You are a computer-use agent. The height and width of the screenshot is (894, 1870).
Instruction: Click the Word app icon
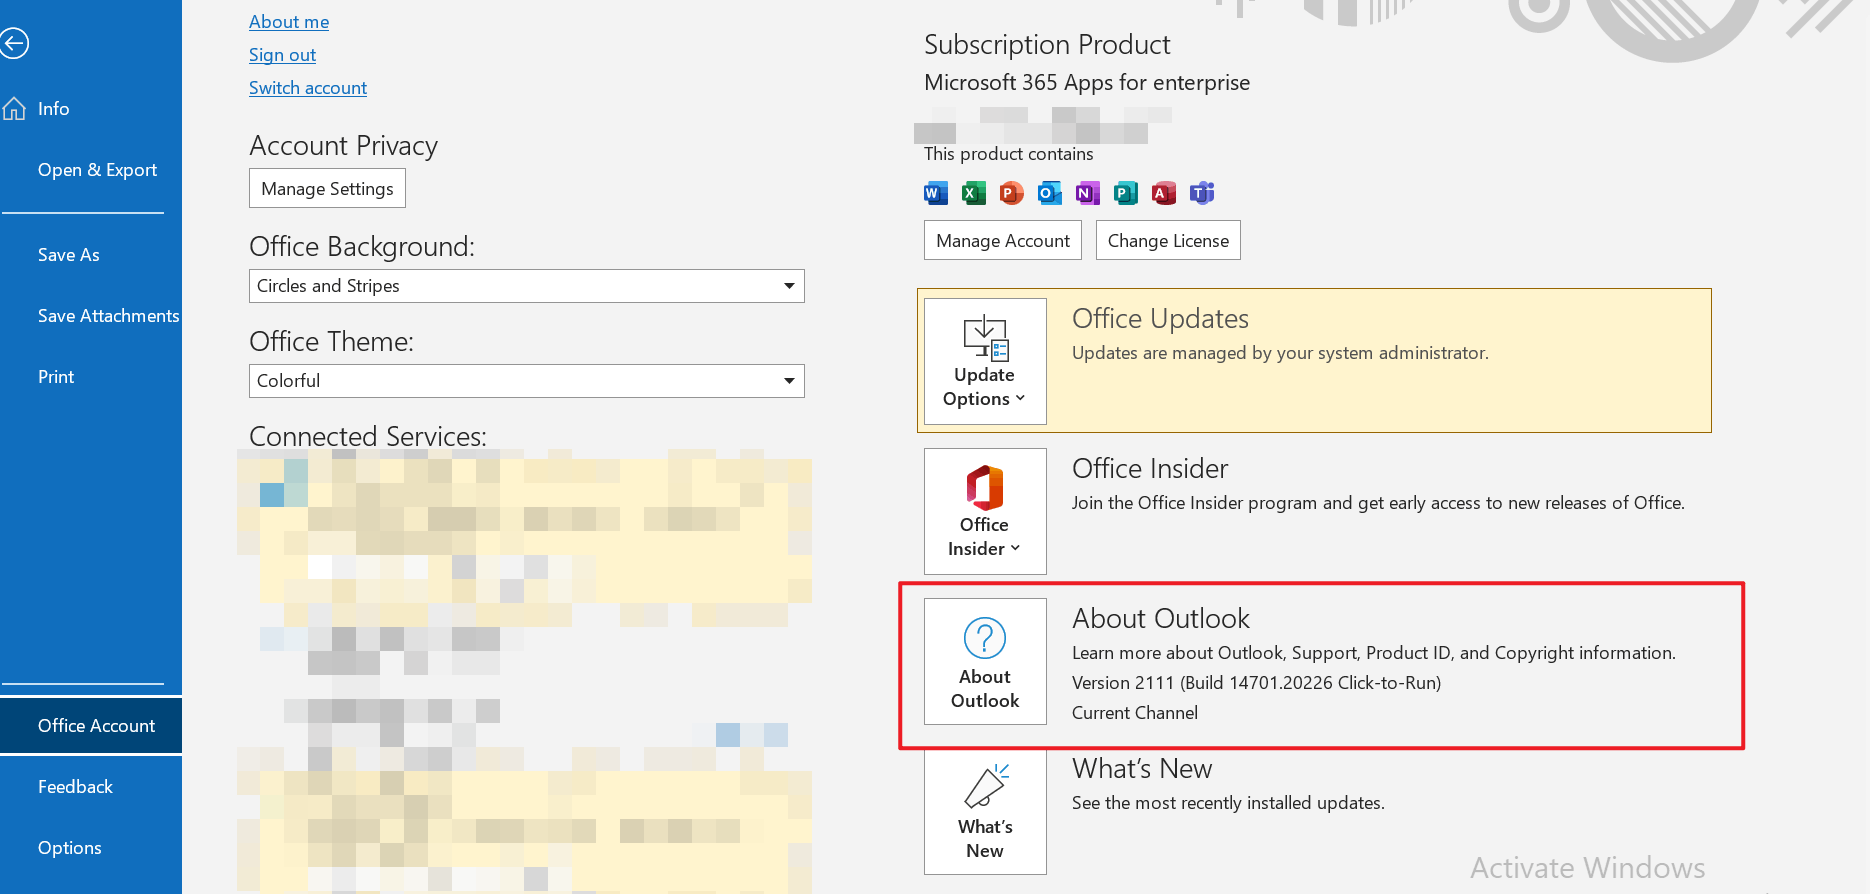click(x=936, y=193)
